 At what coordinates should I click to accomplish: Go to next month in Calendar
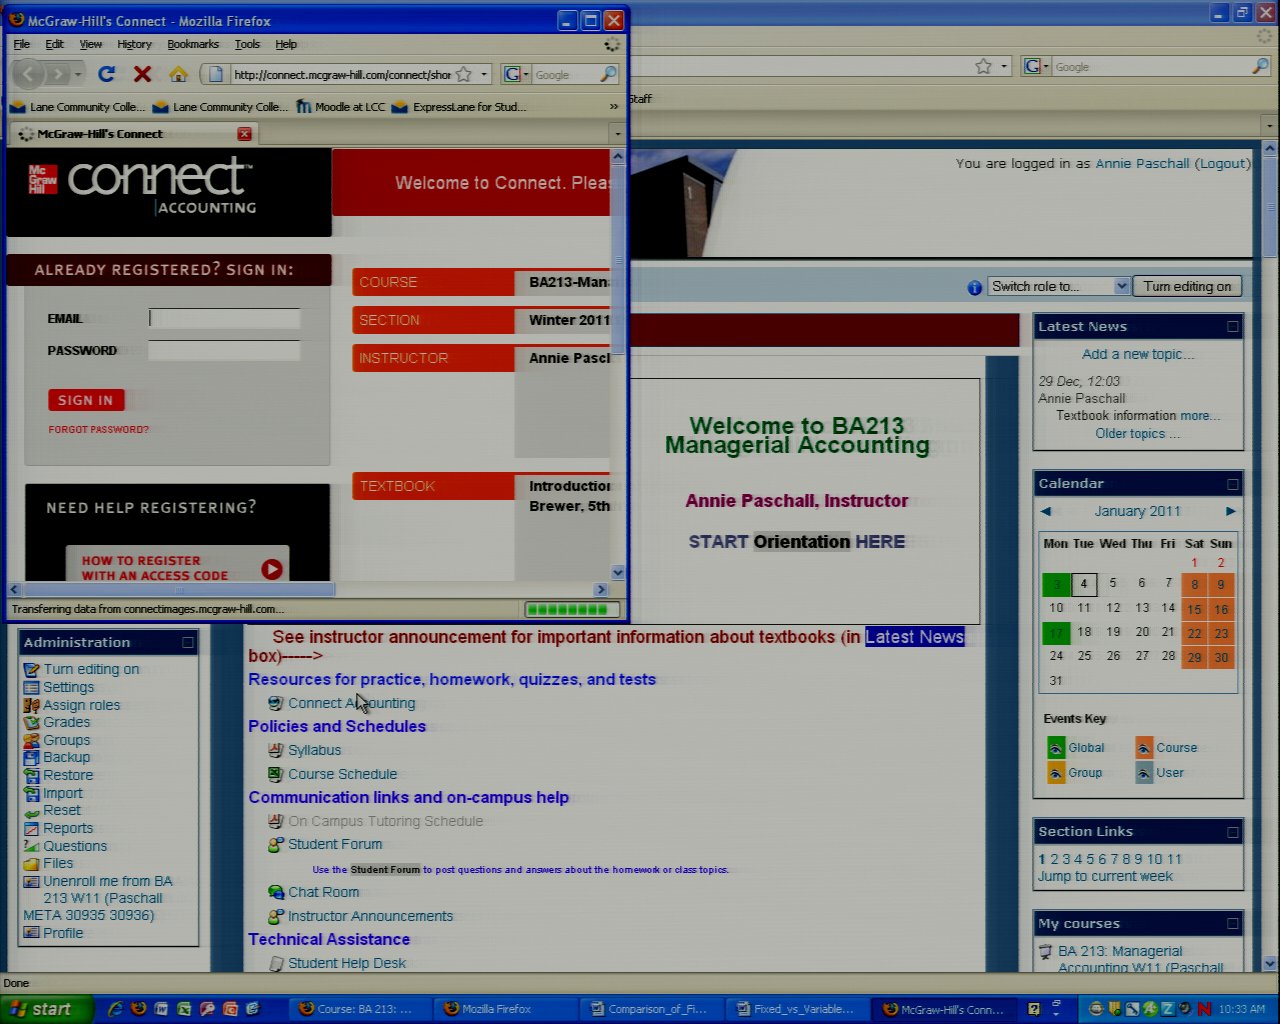coord(1230,511)
